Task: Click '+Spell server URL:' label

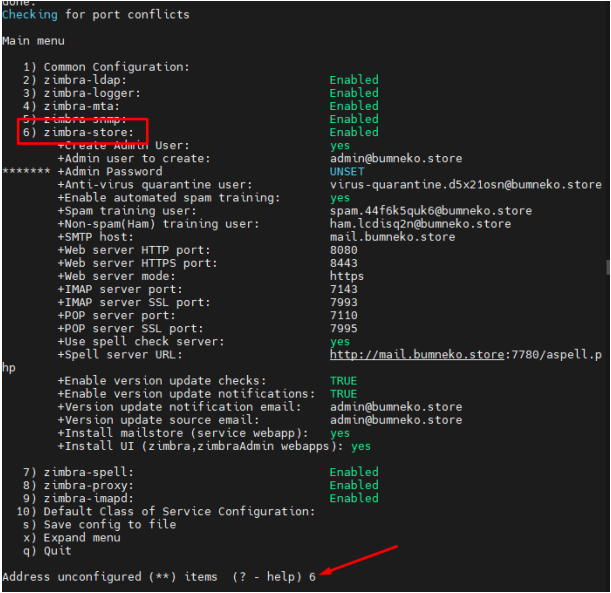Action: tap(120, 355)
